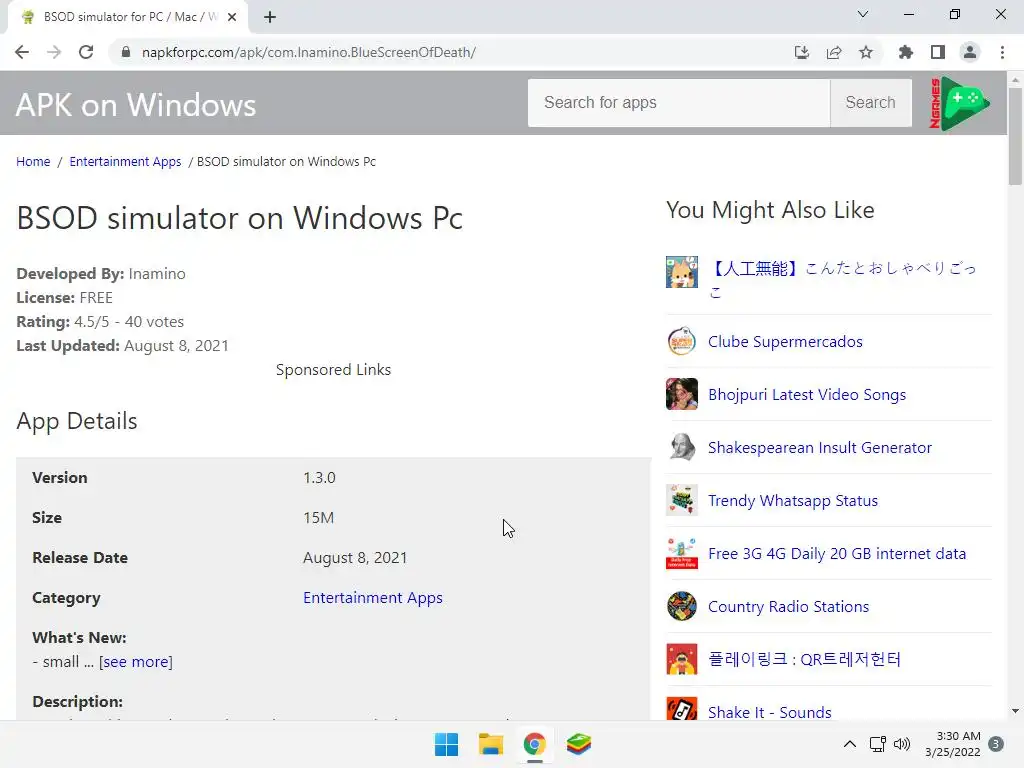Image resolution: width=1024 pixels, height=768 pixels.
Task: Open Free 3G 4G Daily 20 GB link
Action: pyautogui.click(x=837, y=553)
